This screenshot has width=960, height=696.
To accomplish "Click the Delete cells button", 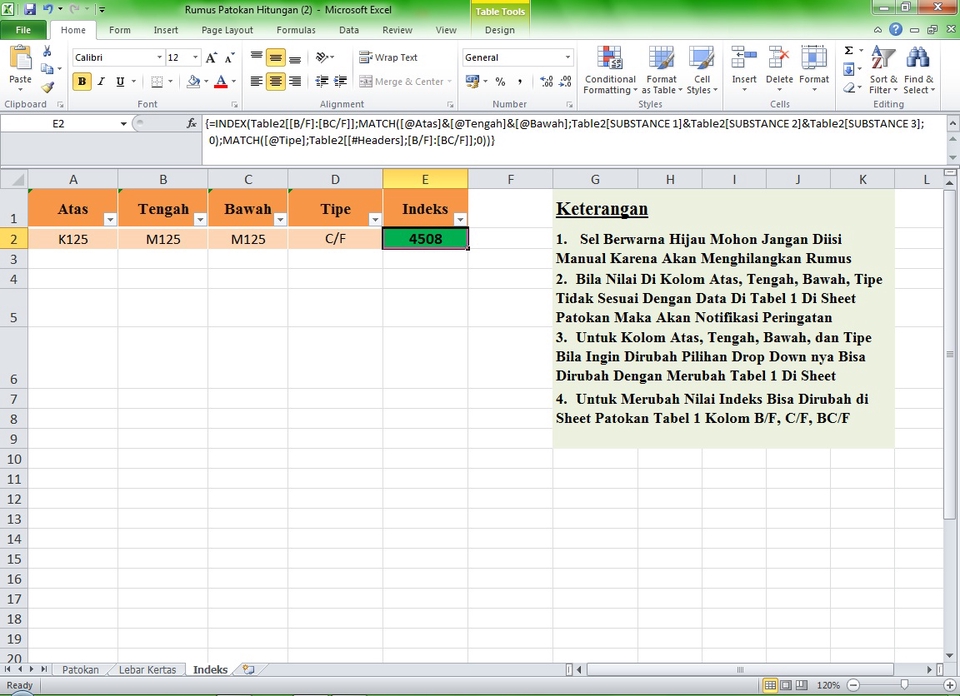I will pyautogui.click(x=779, y=70).
